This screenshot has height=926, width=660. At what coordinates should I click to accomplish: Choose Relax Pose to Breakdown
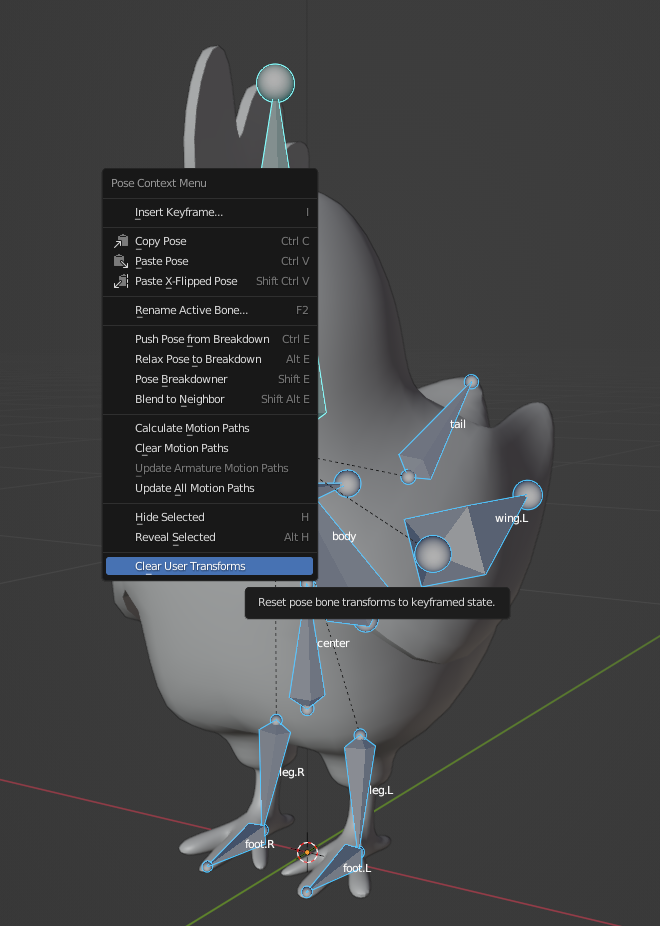click(198, 359)
